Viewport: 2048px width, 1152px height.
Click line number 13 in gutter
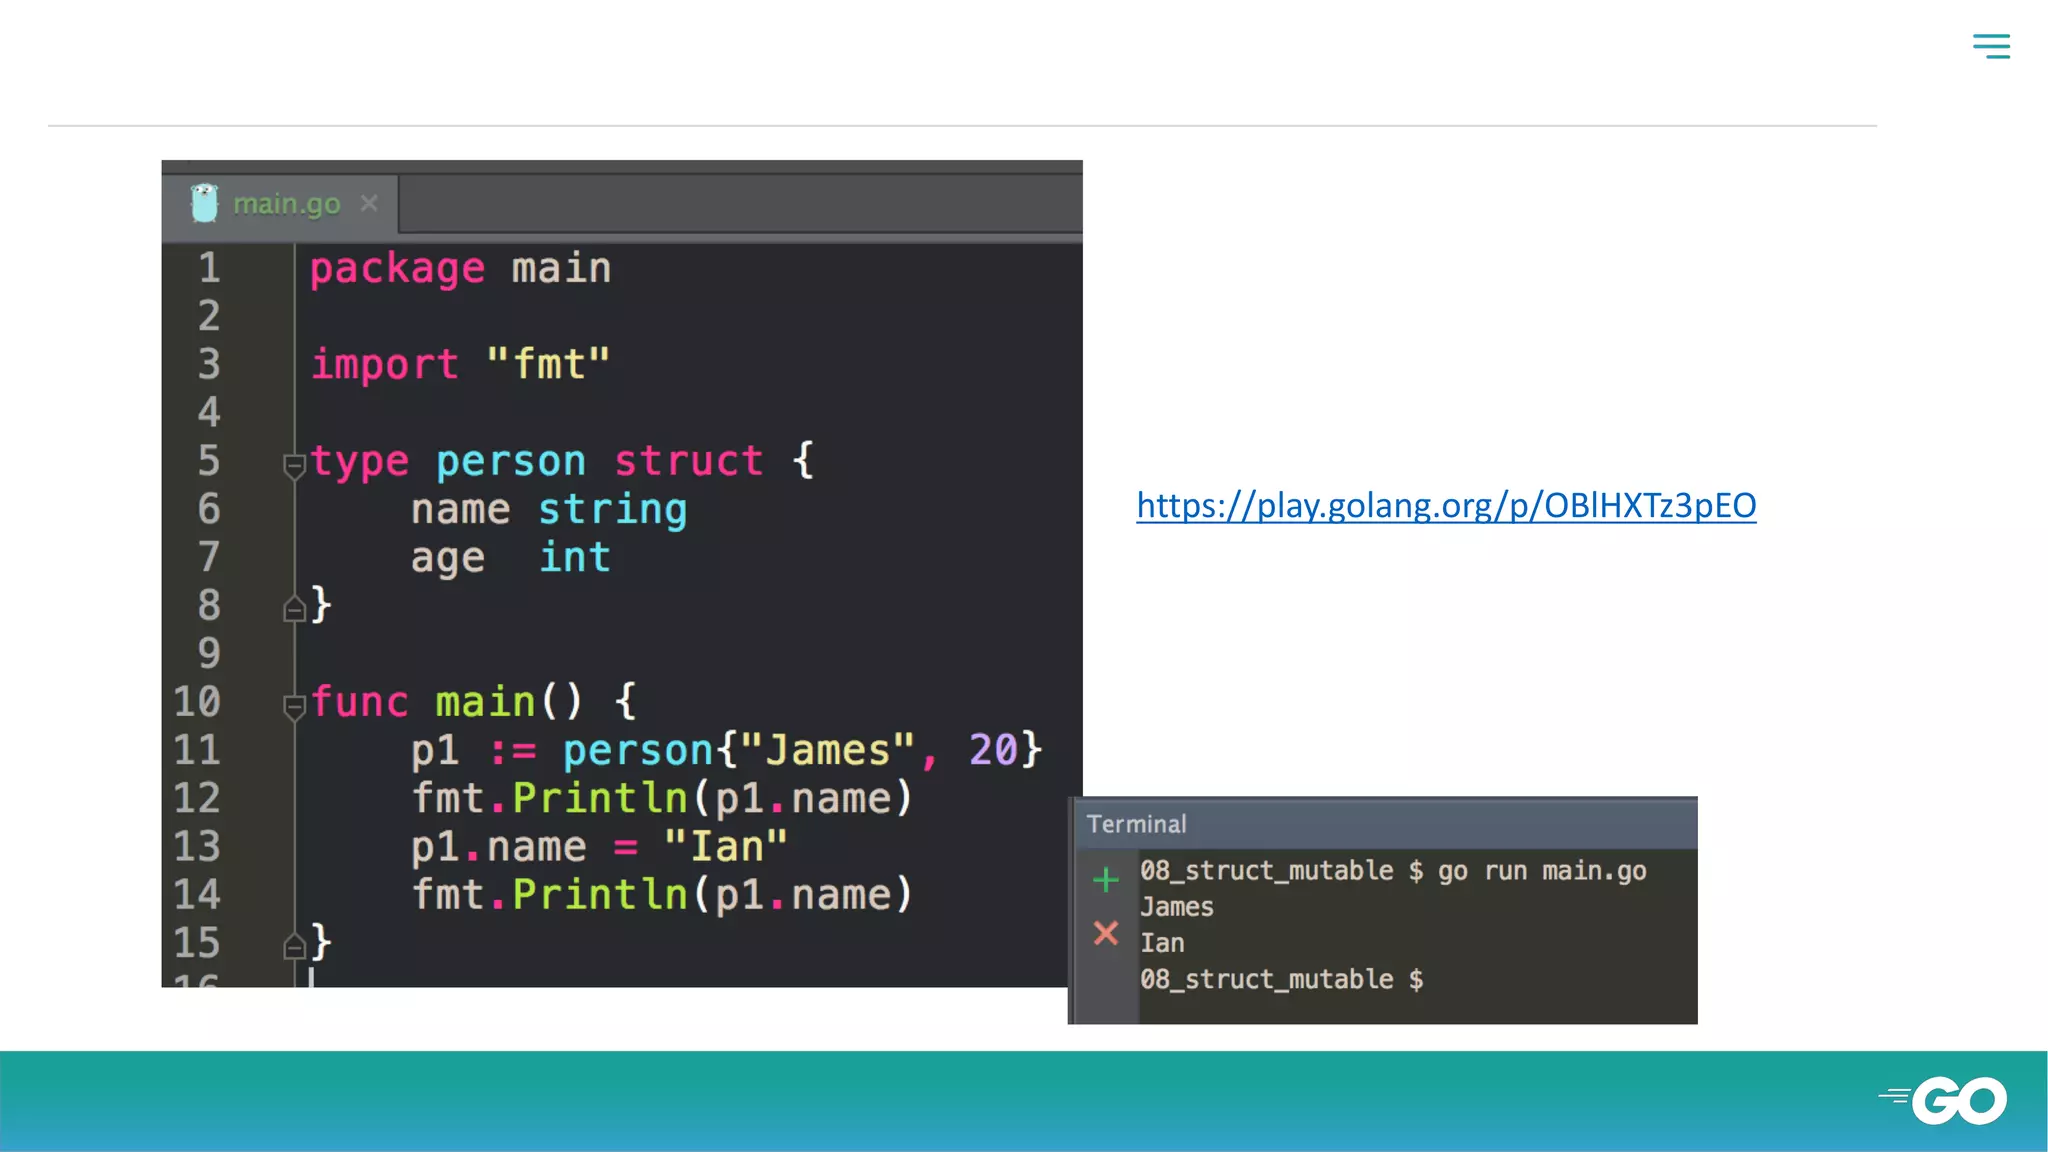(x=196, y=847)
